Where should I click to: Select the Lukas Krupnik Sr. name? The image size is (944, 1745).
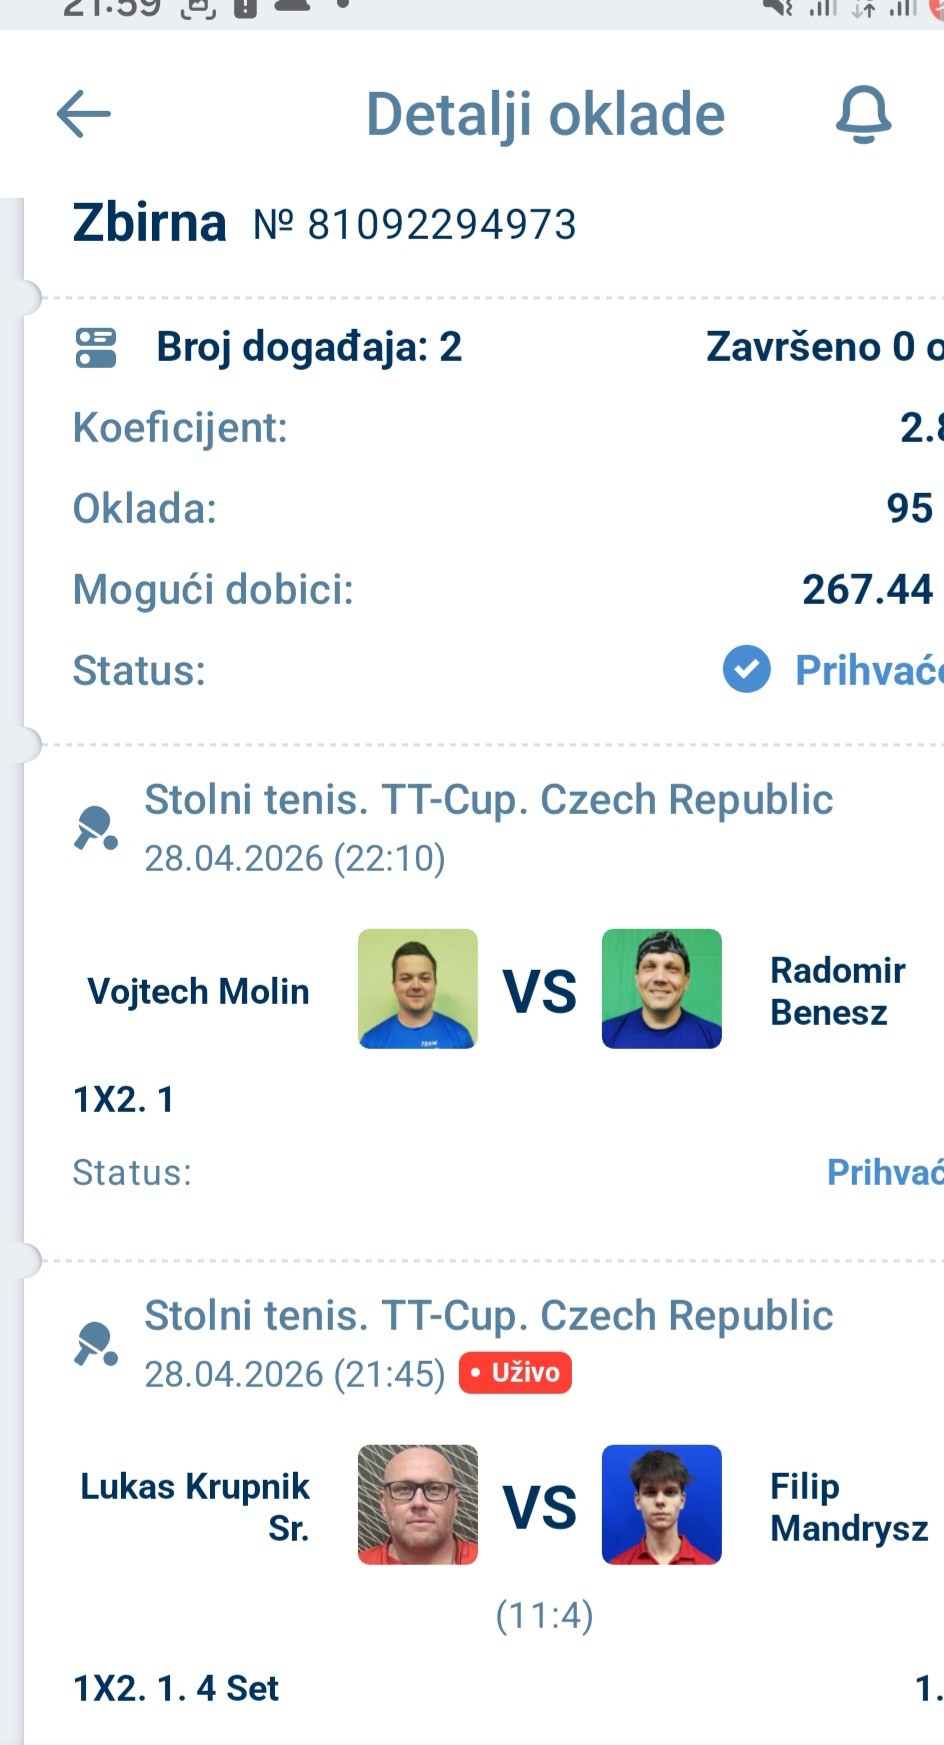point(195,1507)
